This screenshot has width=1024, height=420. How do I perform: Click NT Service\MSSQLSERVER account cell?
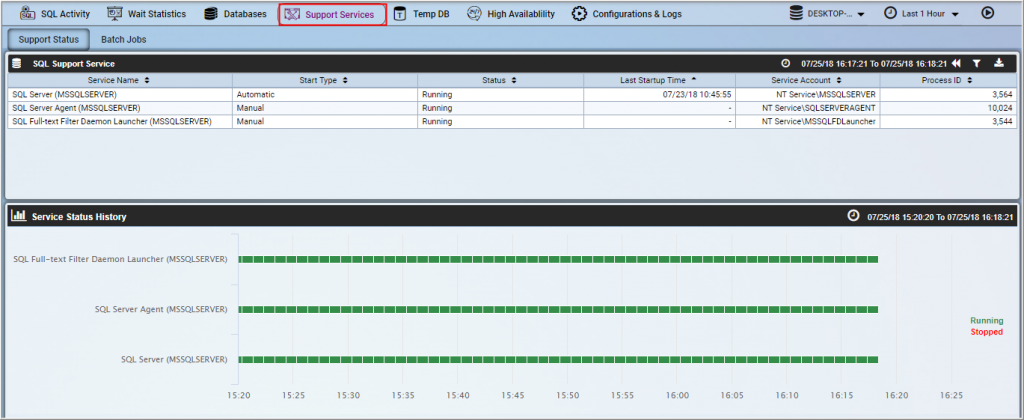tap(807, 95)
